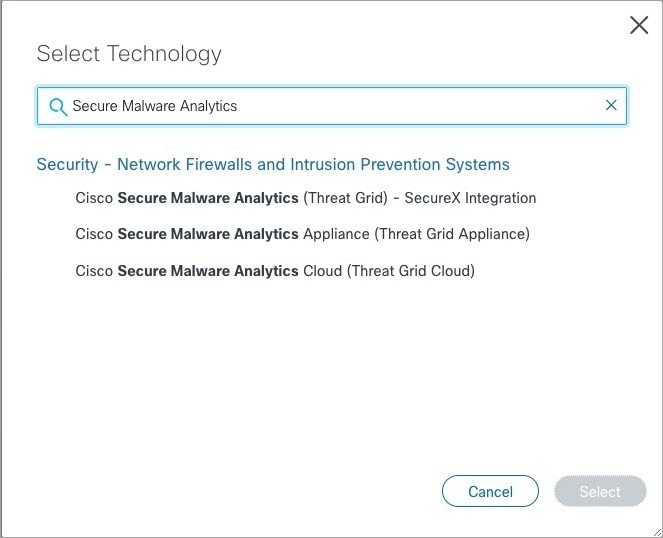Click the magnifying glass search icon

pos(58,107)
